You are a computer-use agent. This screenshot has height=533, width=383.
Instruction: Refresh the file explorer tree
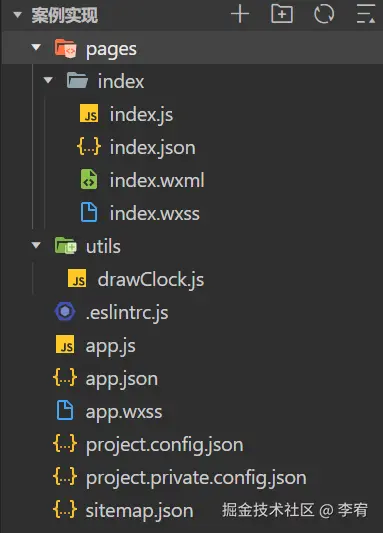[x=324, y=14]
